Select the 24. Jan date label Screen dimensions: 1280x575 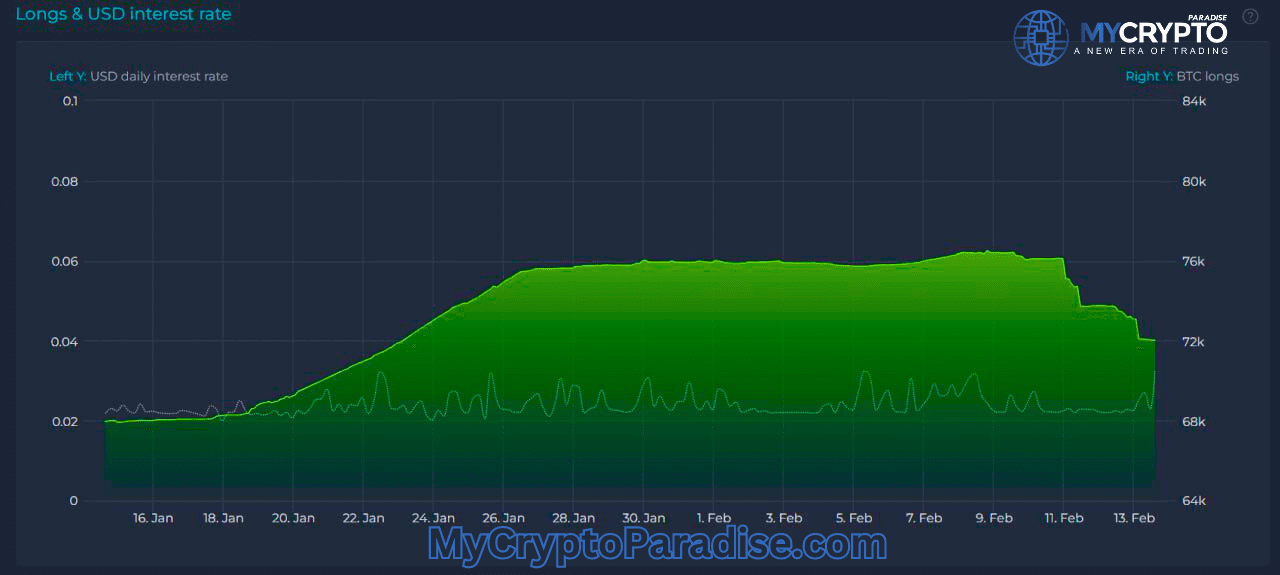tap(433, 518)
